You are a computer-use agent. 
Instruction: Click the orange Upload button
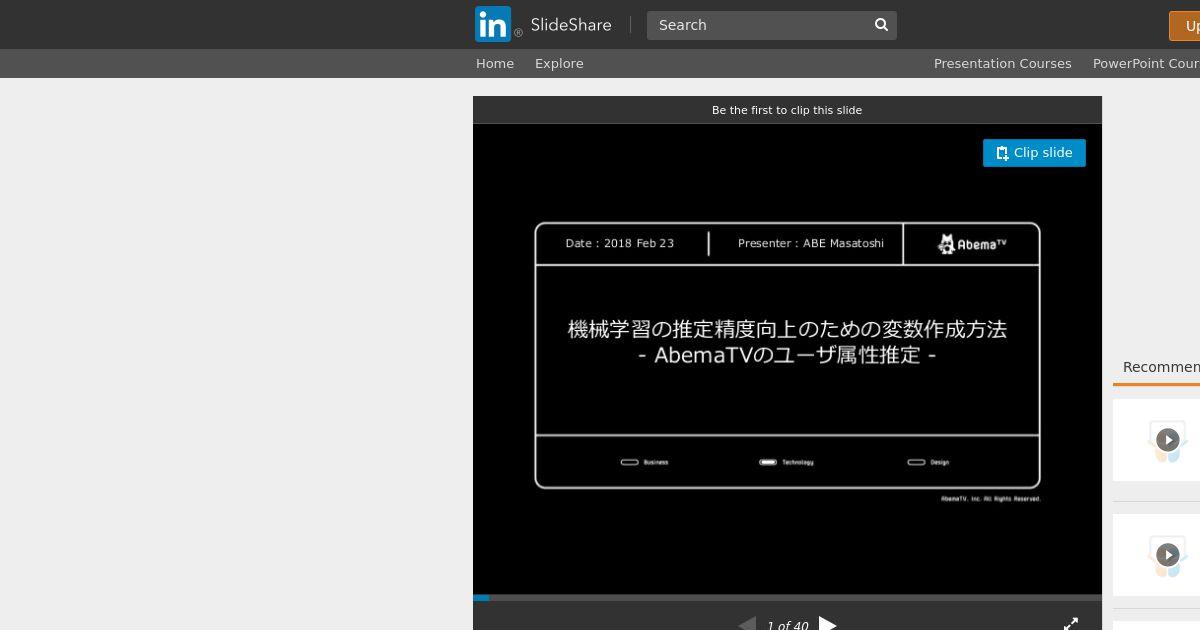click(x=1185, y=26)
